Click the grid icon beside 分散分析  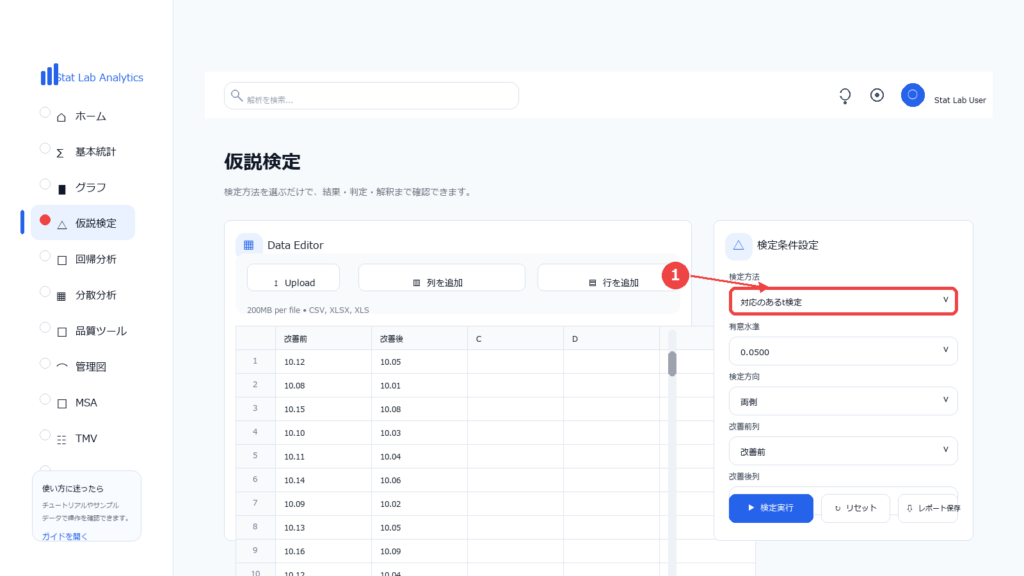pos(61,296)
